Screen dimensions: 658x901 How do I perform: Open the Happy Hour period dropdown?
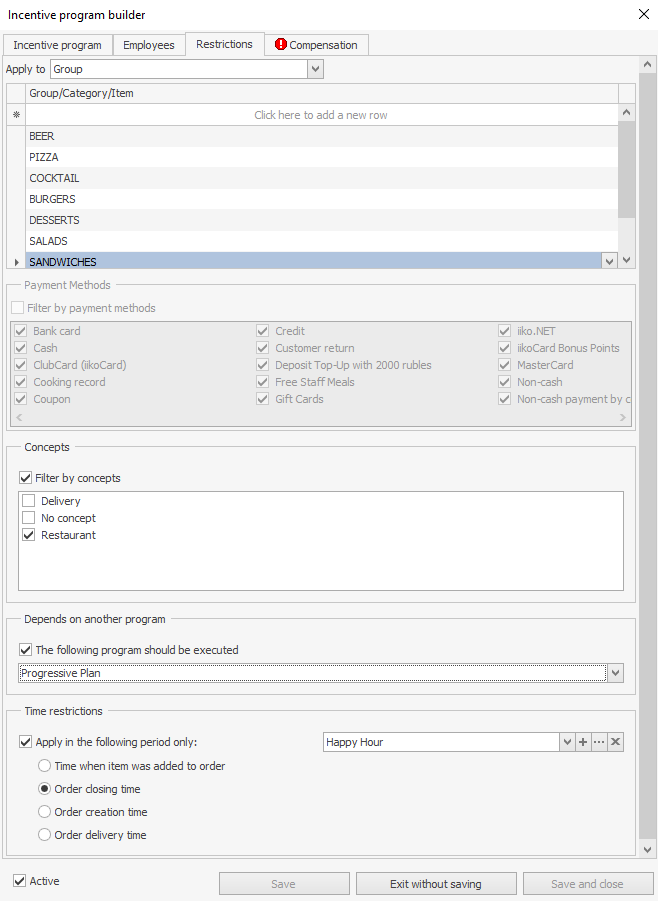click(567, 742)
